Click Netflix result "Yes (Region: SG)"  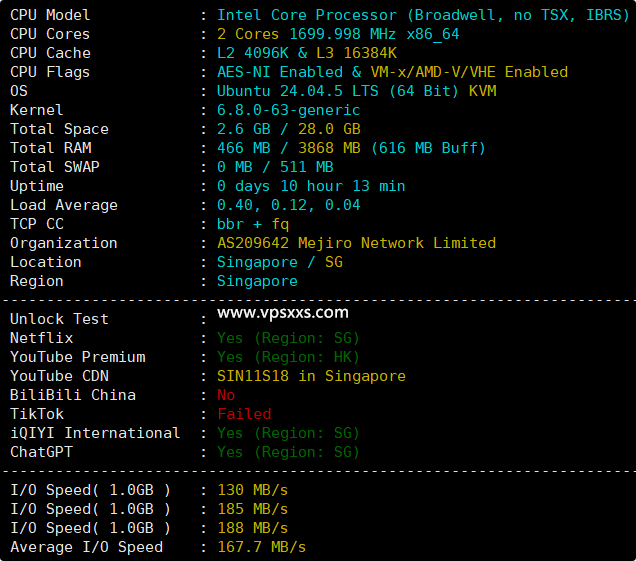pyautogui.click(x=288, y=338)
